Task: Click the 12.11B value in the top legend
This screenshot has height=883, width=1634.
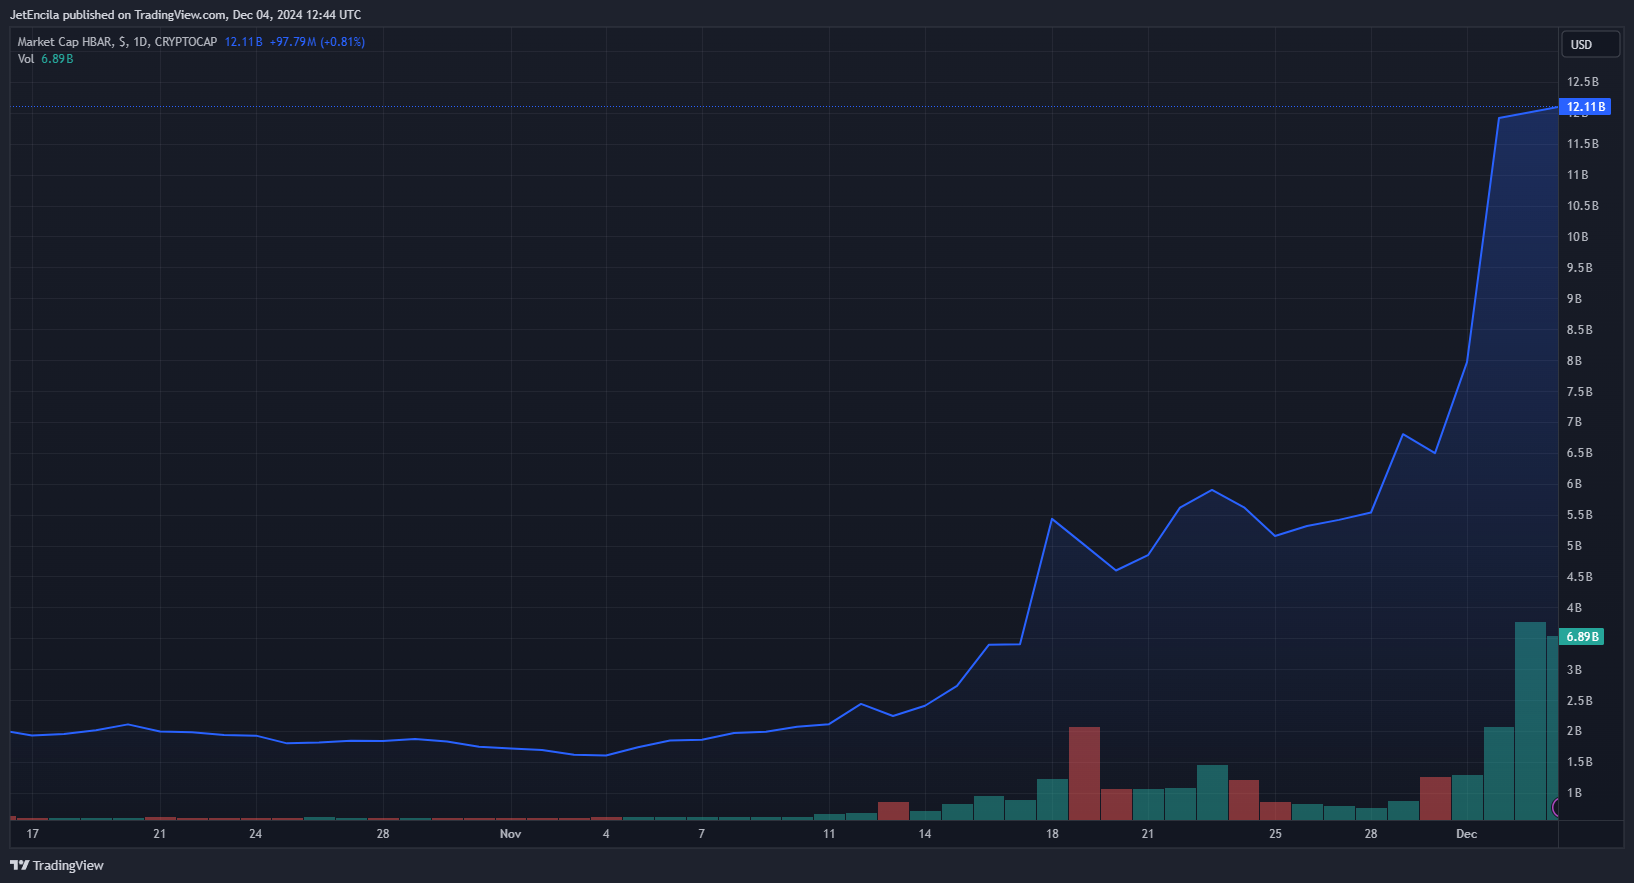Action: click(x=243, y=42)
